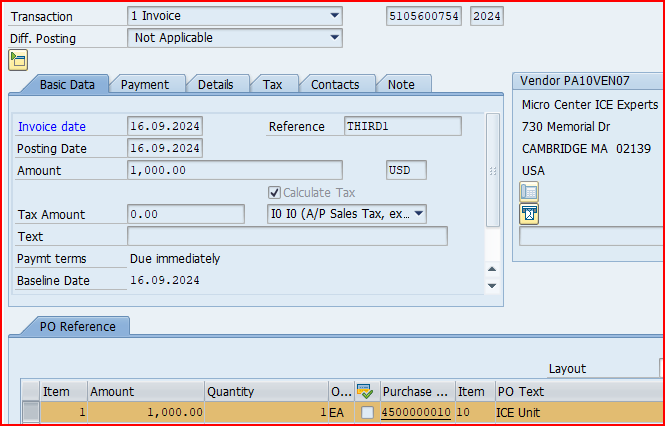
Task: Open vendor master data display icon
Action: [530, 191]
